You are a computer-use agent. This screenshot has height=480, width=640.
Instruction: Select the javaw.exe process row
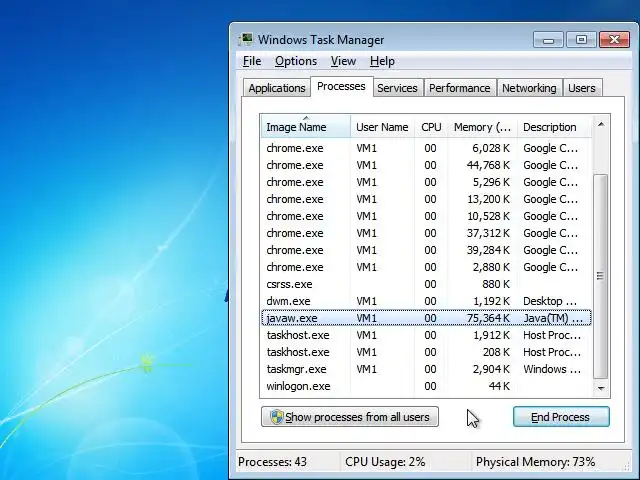click(426, 318)
